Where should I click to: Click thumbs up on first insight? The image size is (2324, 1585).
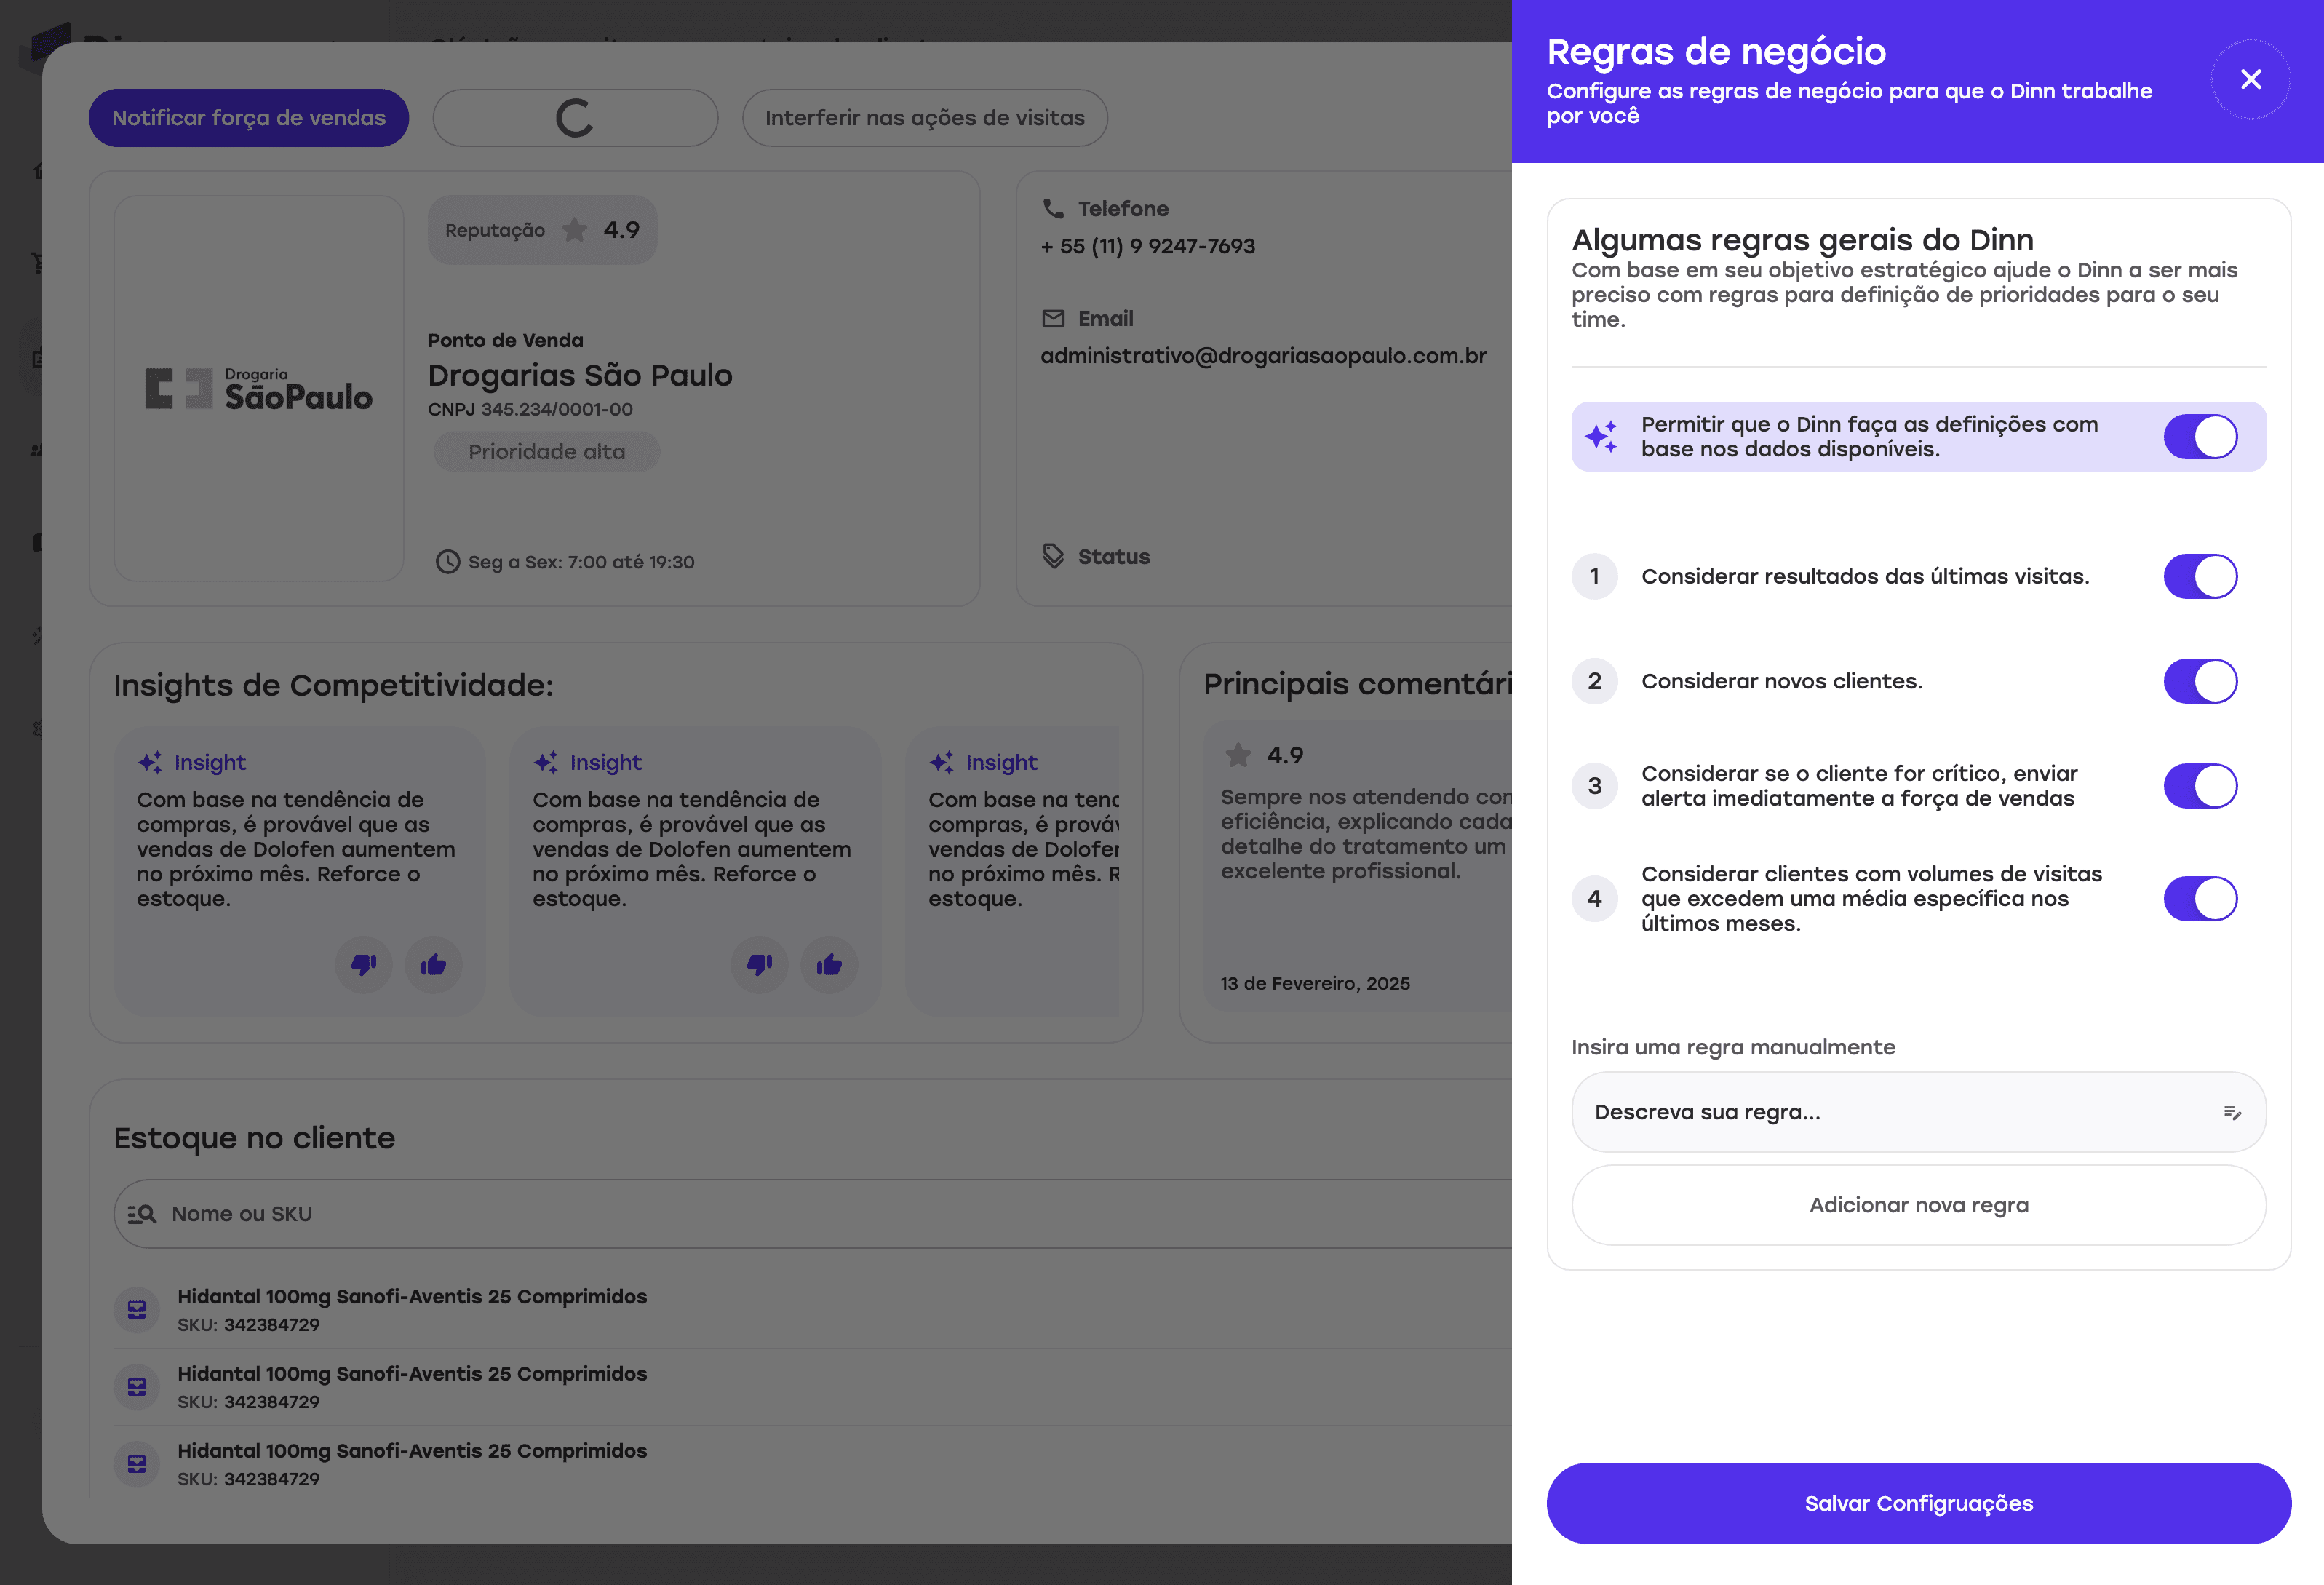pos(433,964)
